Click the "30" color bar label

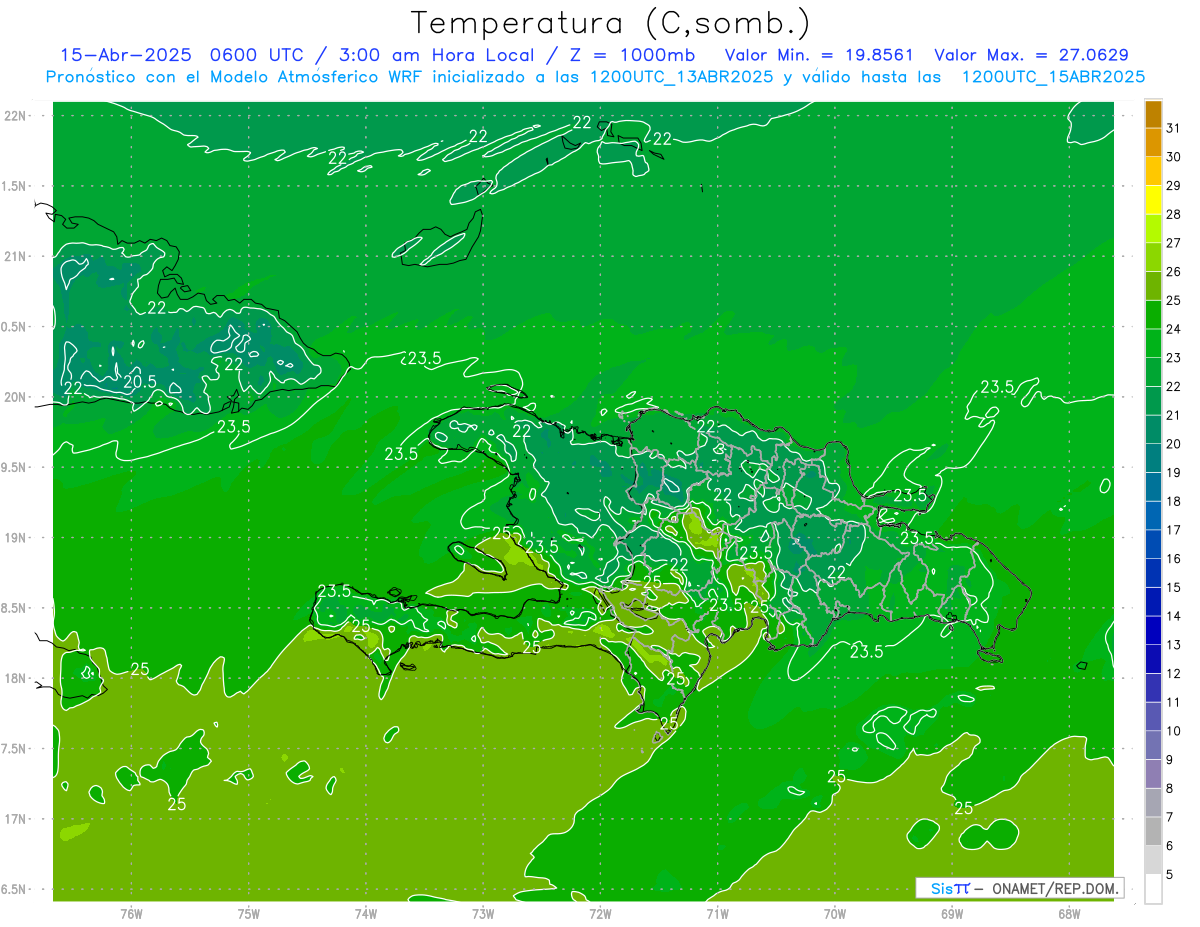click(x=1174, y=157)
